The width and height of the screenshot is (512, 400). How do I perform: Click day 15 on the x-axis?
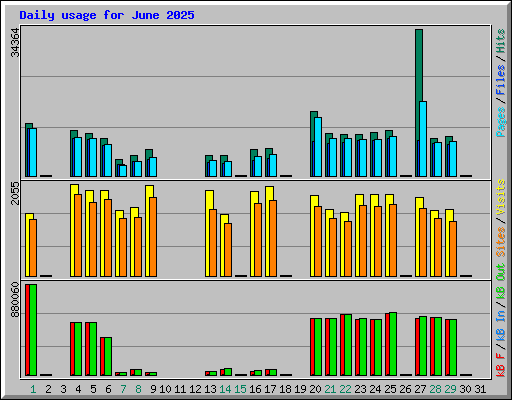(x=240, y=389)
